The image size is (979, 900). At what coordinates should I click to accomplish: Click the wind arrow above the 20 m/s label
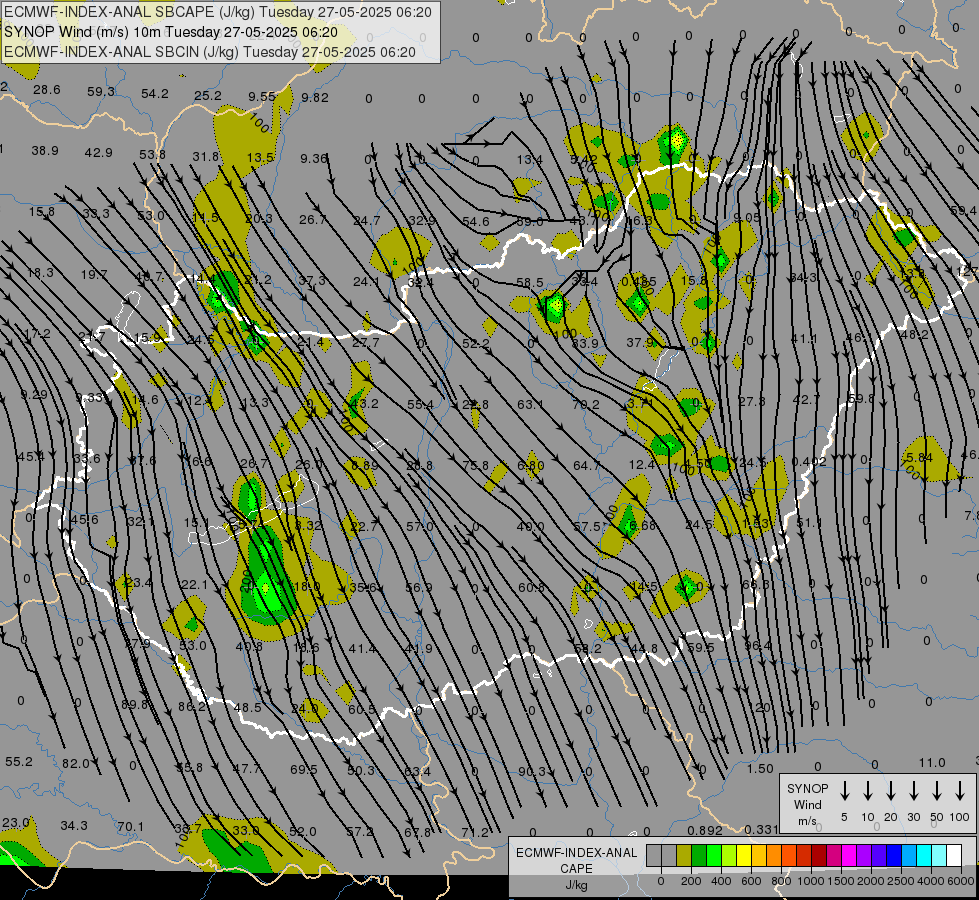tap(890, 791)
